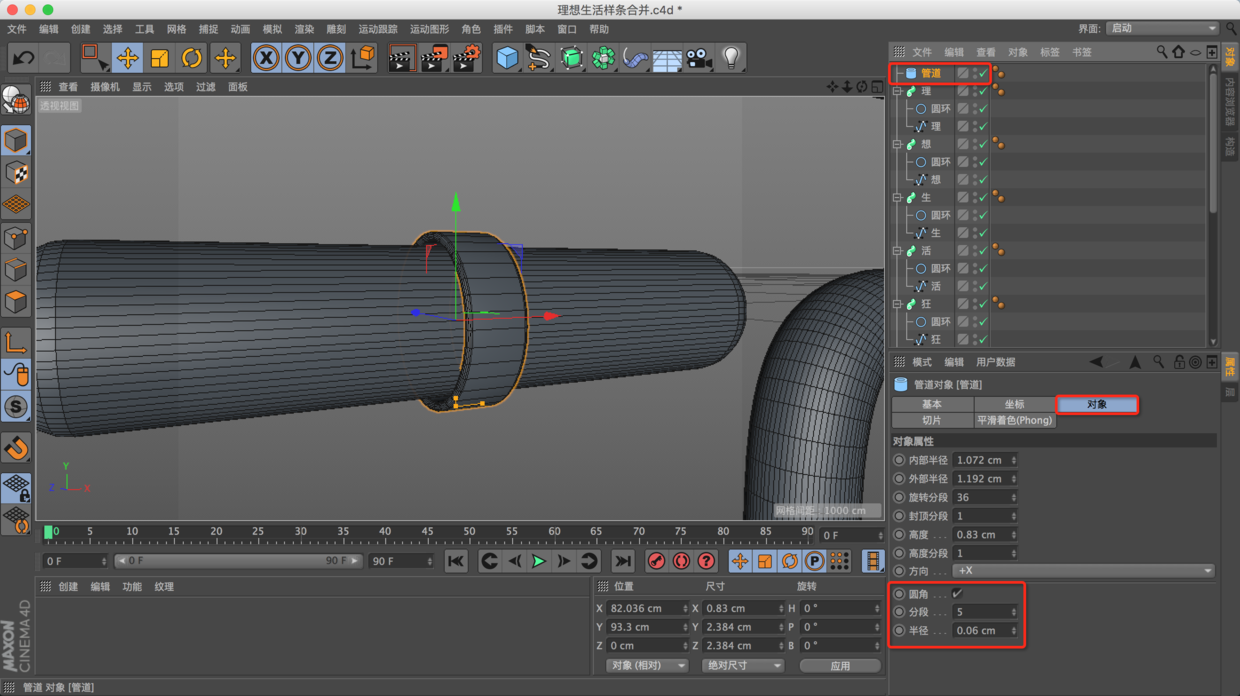Play the animation forward
The image size is (1240, 696).
click(x=539, y=561)
